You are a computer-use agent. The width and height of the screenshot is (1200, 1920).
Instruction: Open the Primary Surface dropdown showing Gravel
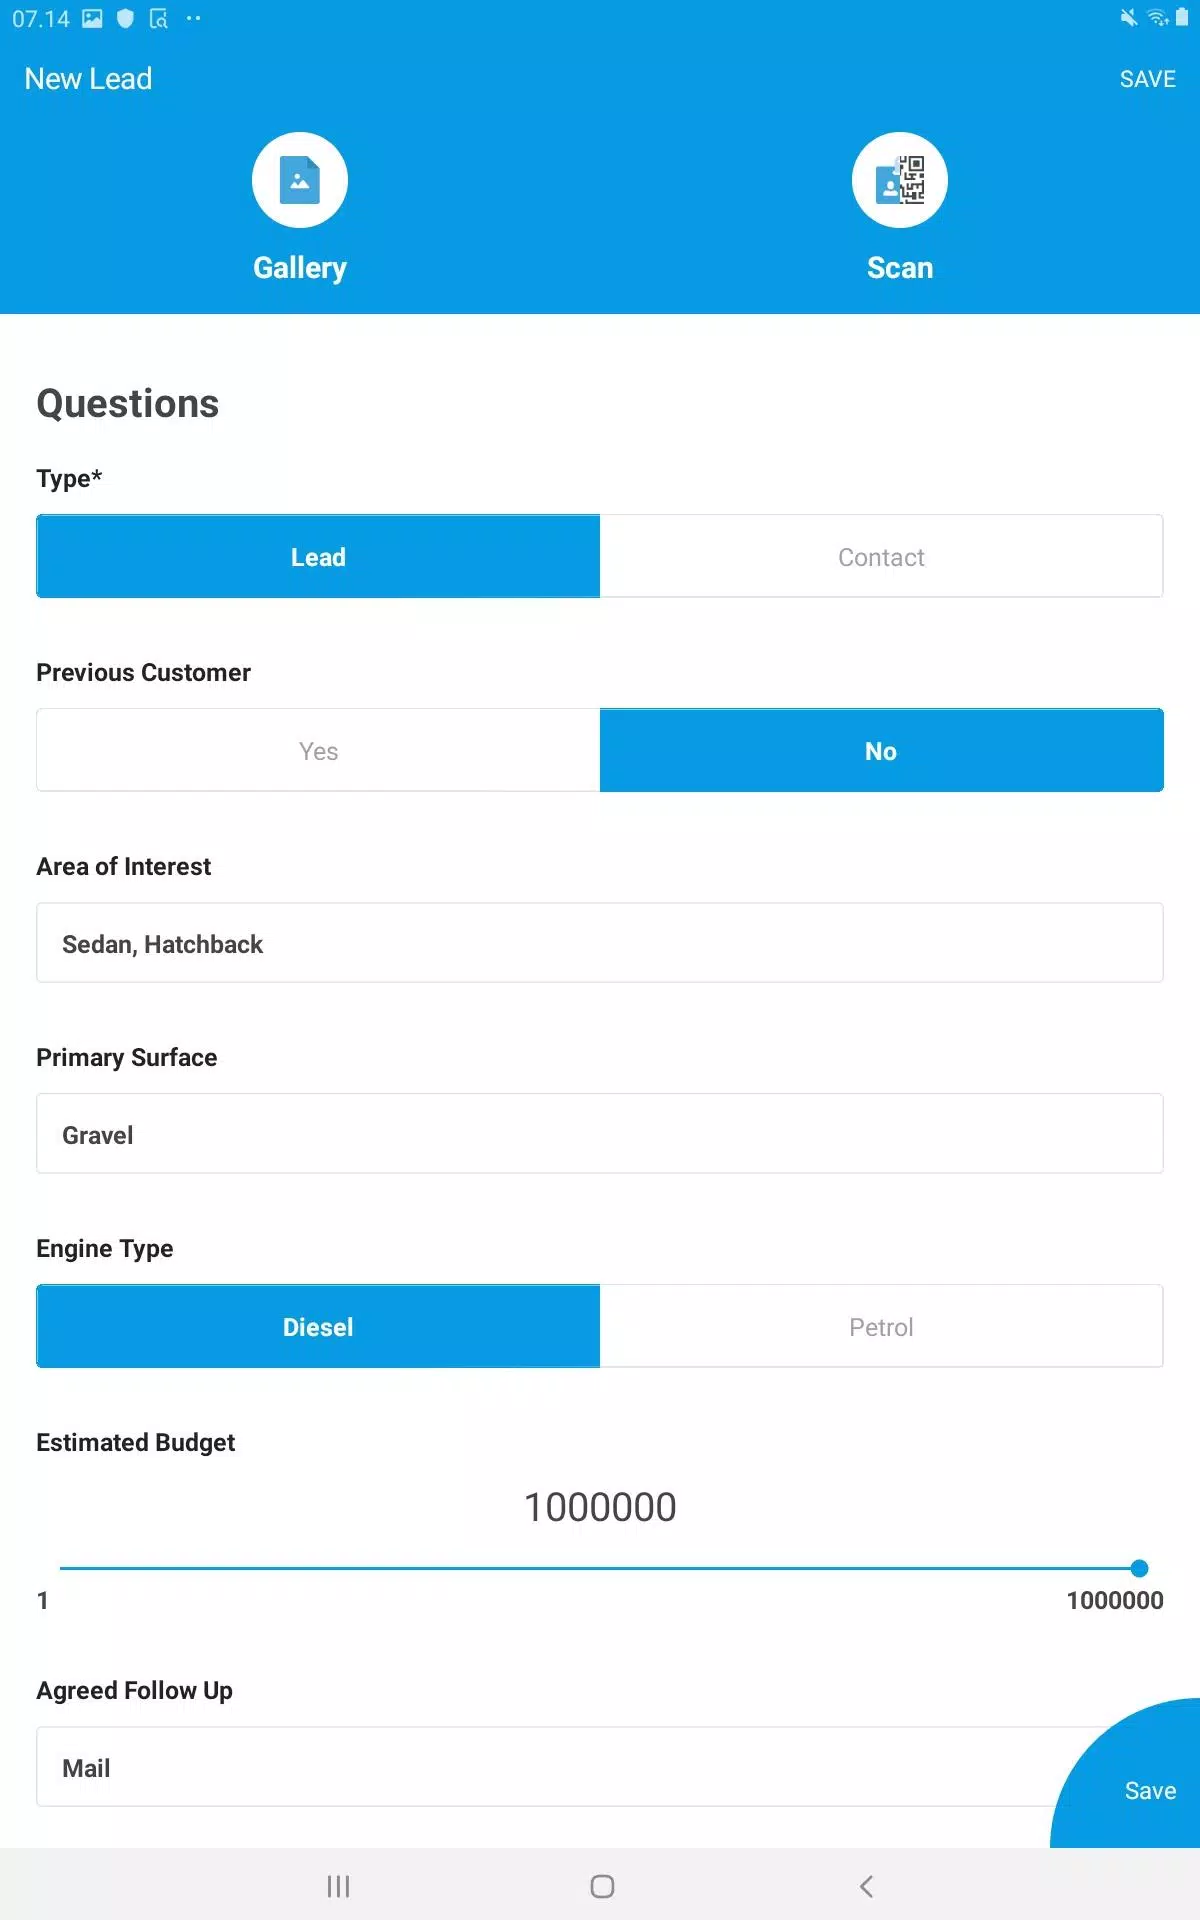point(599,1134)
